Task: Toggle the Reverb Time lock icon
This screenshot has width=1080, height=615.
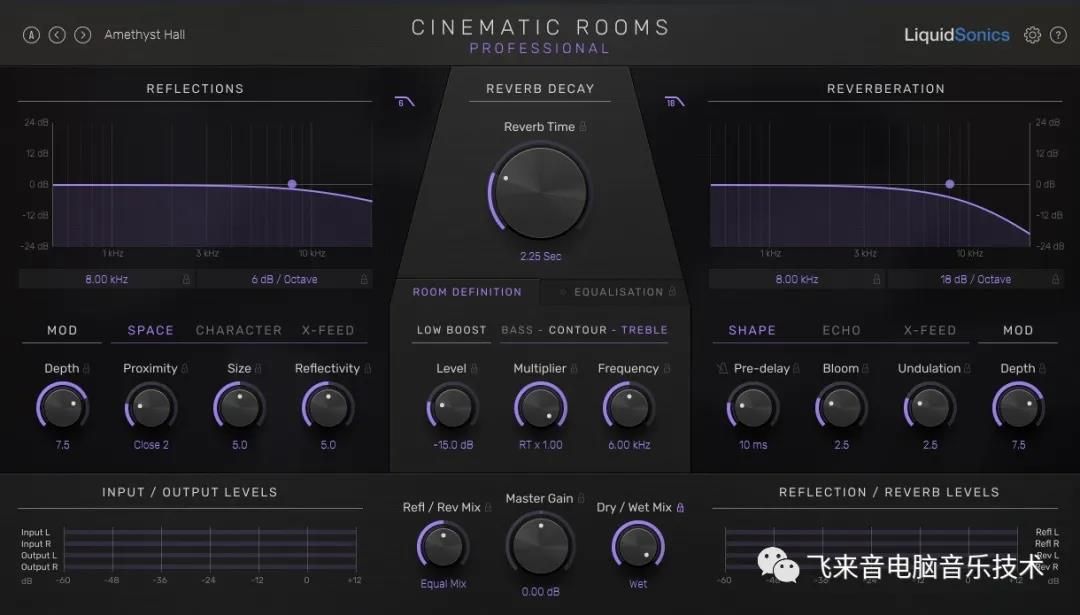Action: tap(583, 127)
